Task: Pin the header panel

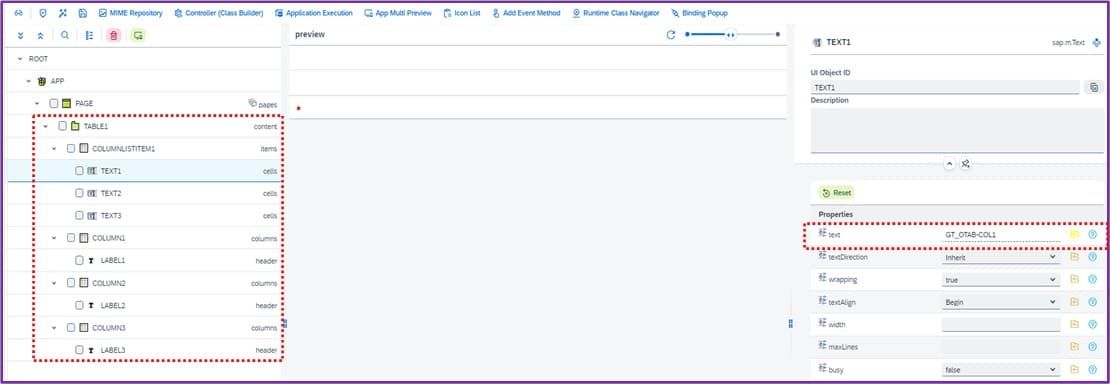Action: (965, 164)
